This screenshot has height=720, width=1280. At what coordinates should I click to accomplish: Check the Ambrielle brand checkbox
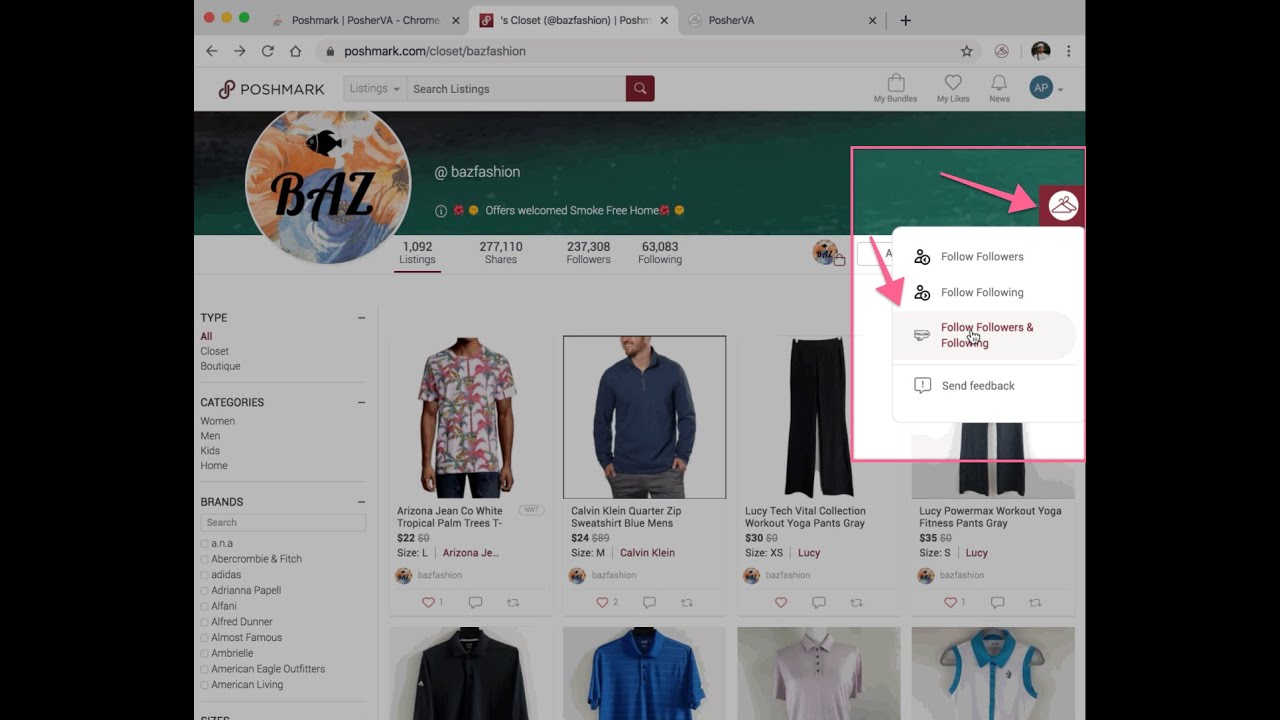[x=205, y=654]
